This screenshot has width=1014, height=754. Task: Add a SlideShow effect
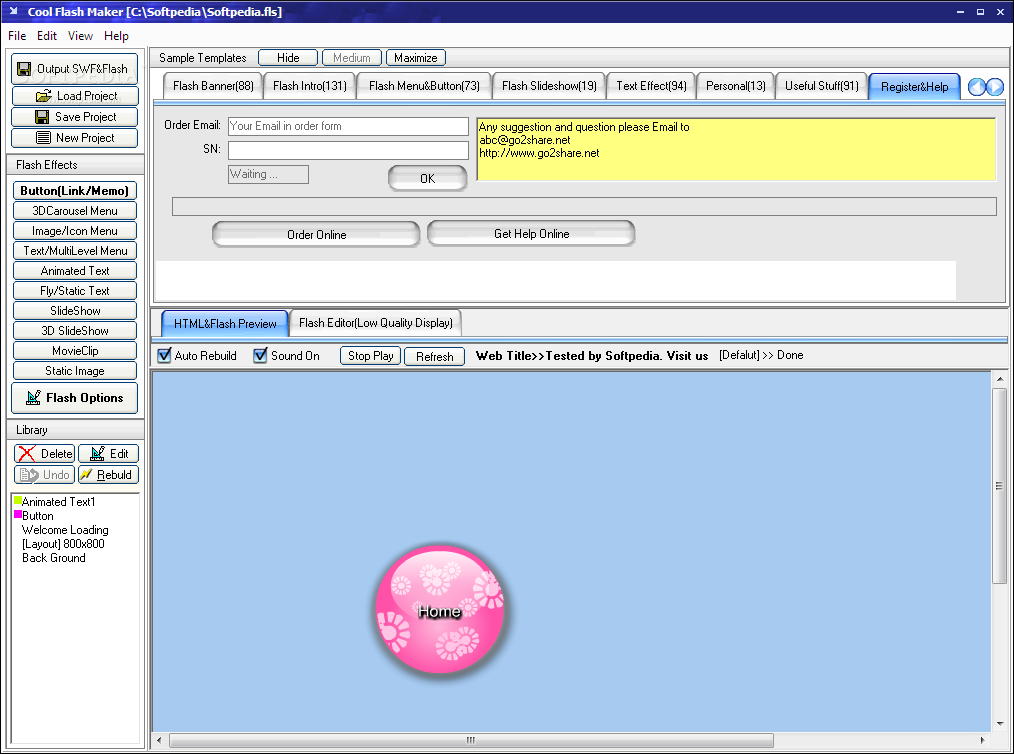[x=74, y=311]
